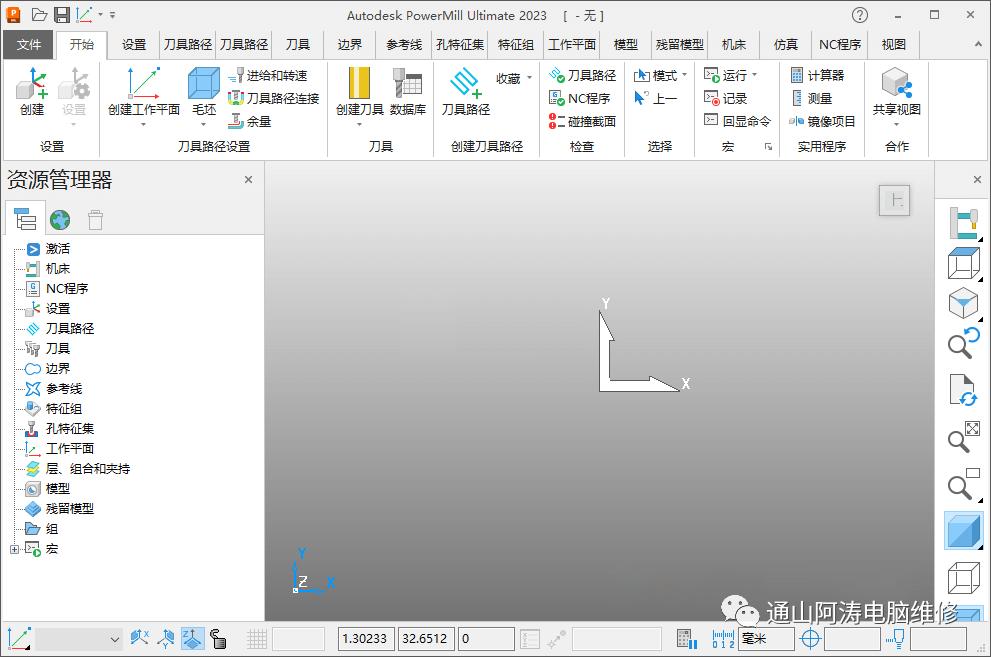Select 层、组合和夹持 tree item
This screenshot has width=991, height=657.
click(x=87, y=469)
